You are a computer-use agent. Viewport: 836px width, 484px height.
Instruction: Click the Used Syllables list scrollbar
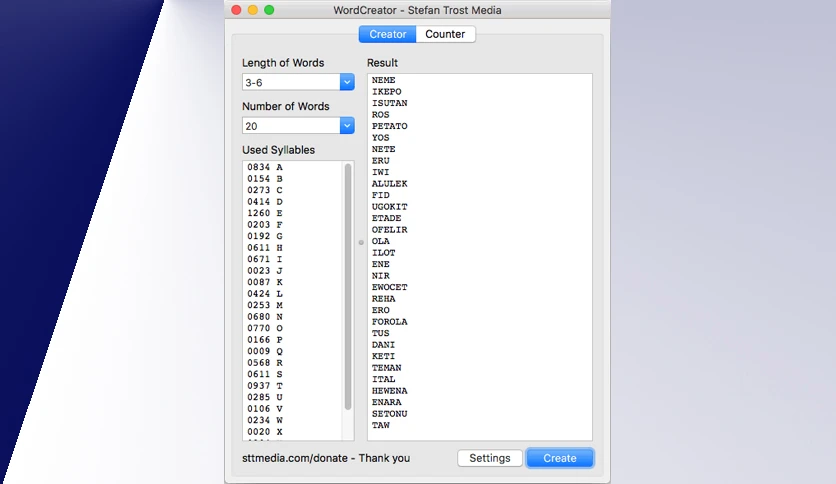(x=348, y=287)
